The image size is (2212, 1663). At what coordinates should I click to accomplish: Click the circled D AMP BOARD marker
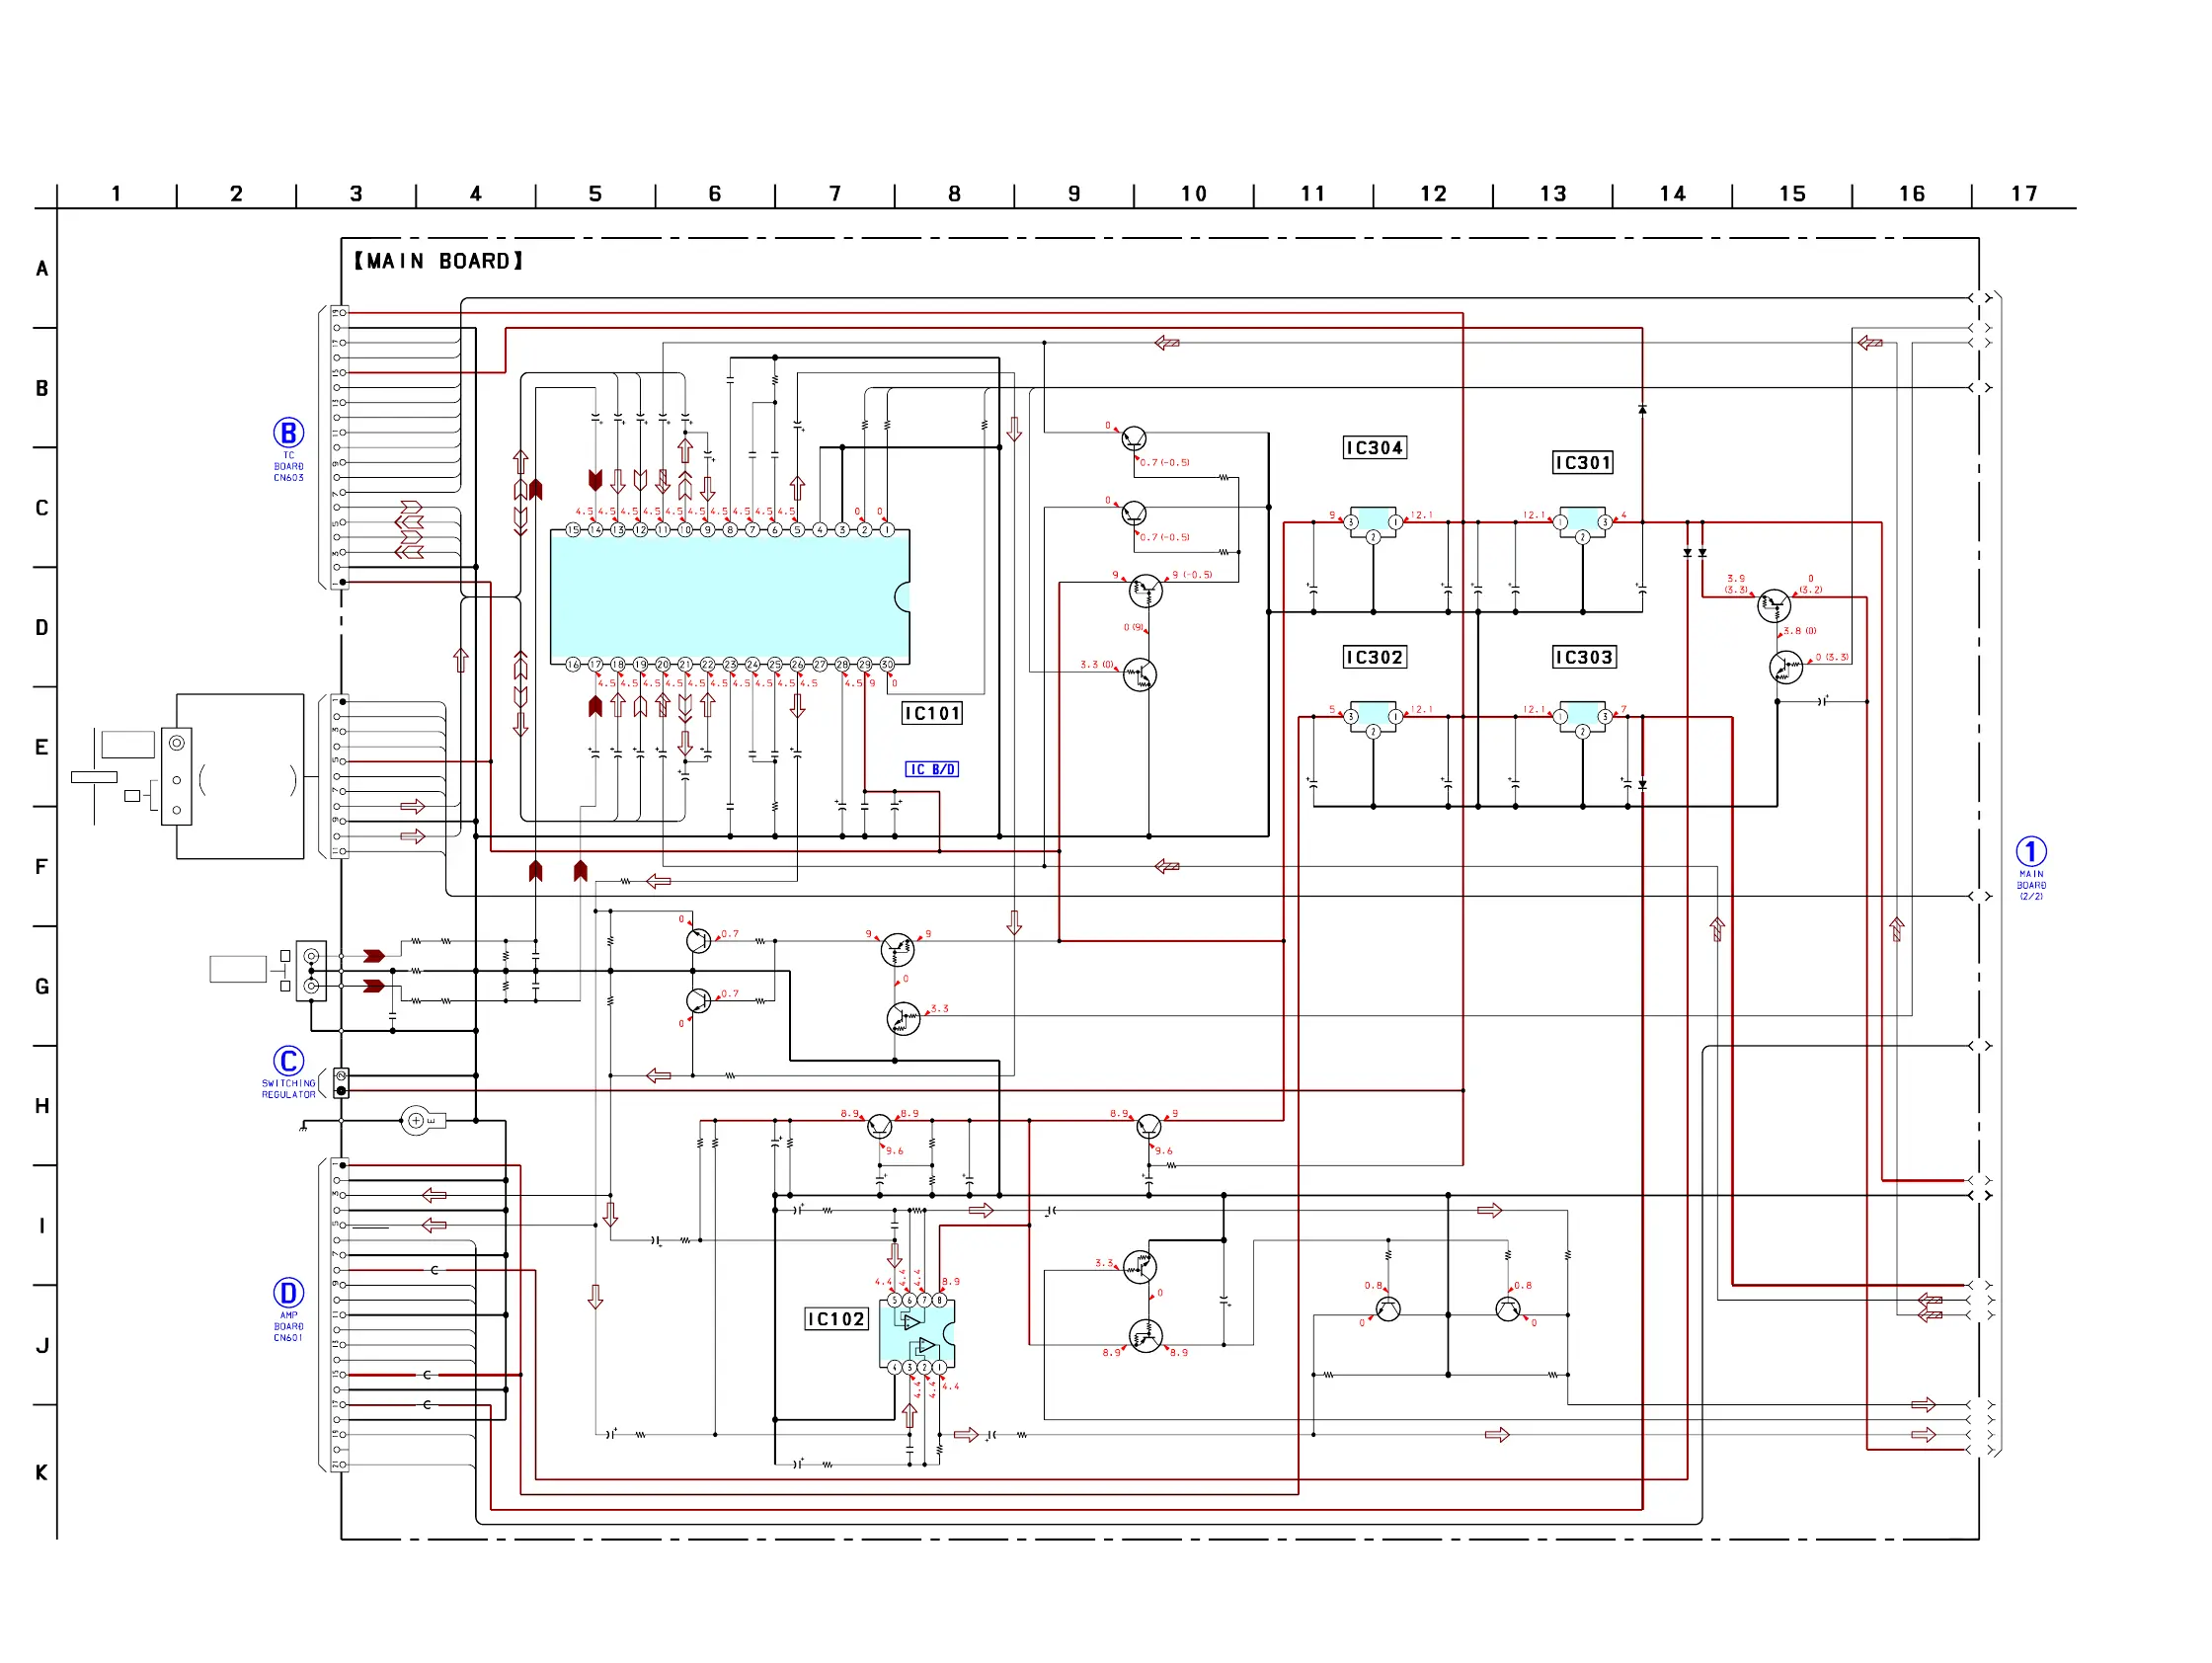[x=289, y=1293]
